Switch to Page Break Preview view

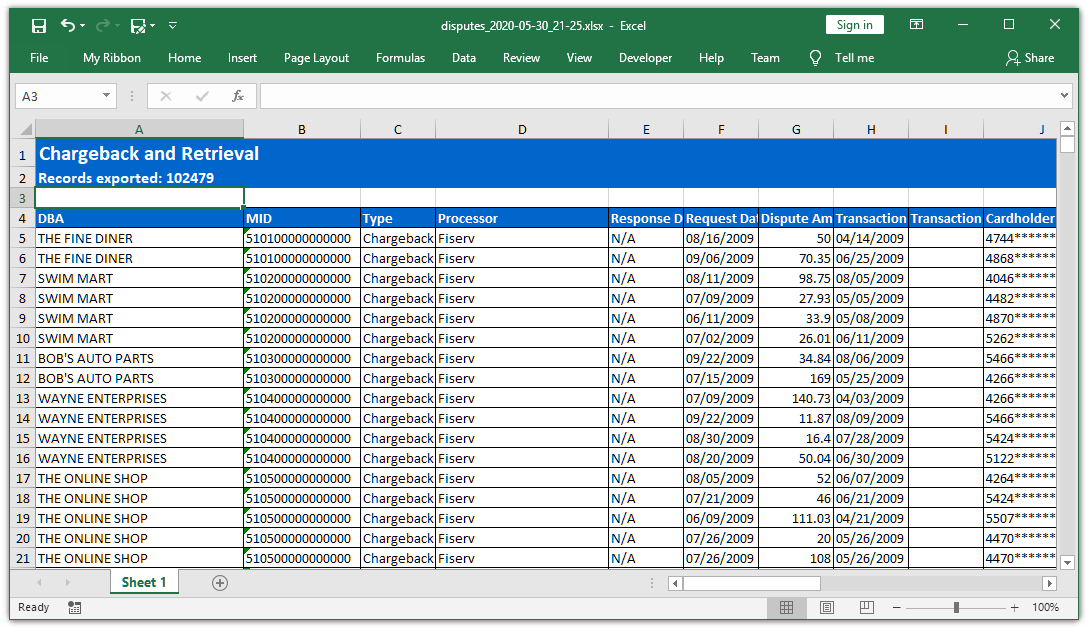coord(867,608)
